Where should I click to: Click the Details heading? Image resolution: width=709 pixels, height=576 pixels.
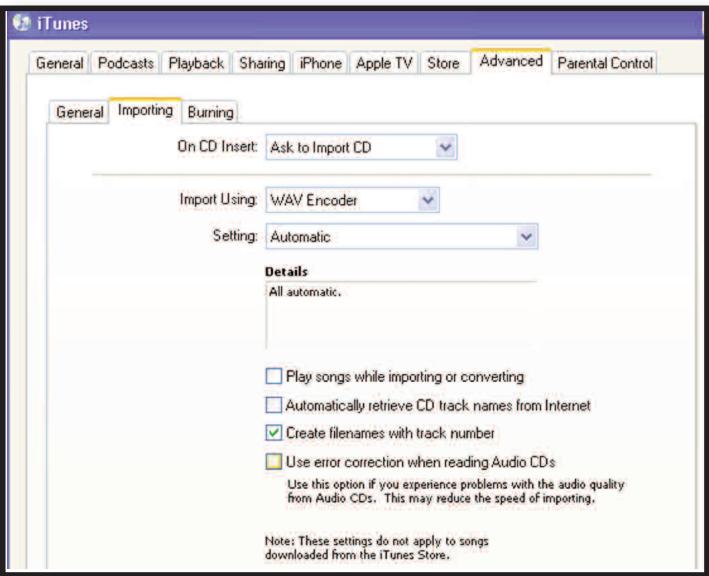coord(286,271)
